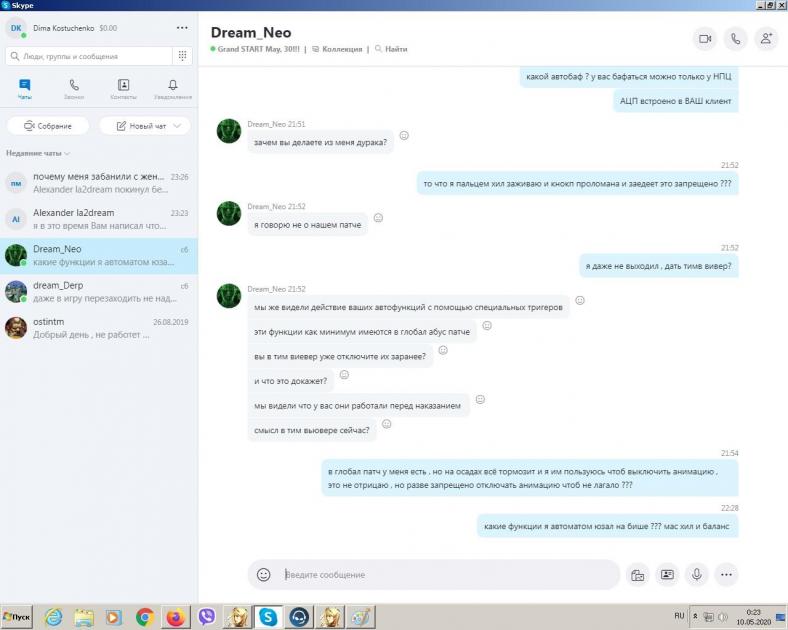
Task: Open more options beside message input
Action: pyautogui.click(x=726, y=575)
